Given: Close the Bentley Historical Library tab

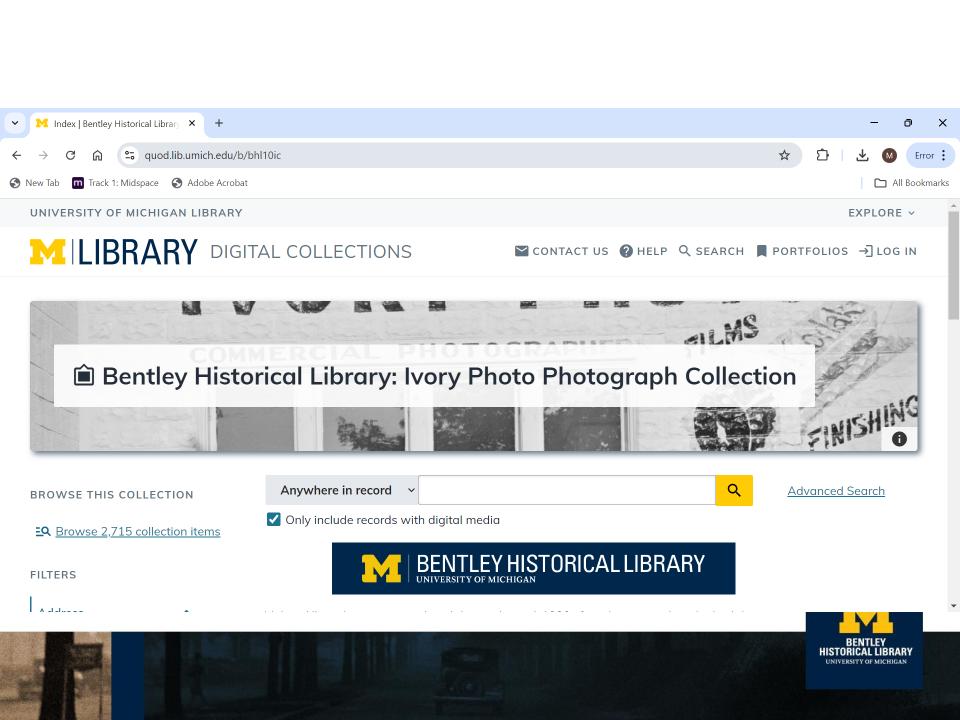Looking at the screenshot, I should pos(192,123).
